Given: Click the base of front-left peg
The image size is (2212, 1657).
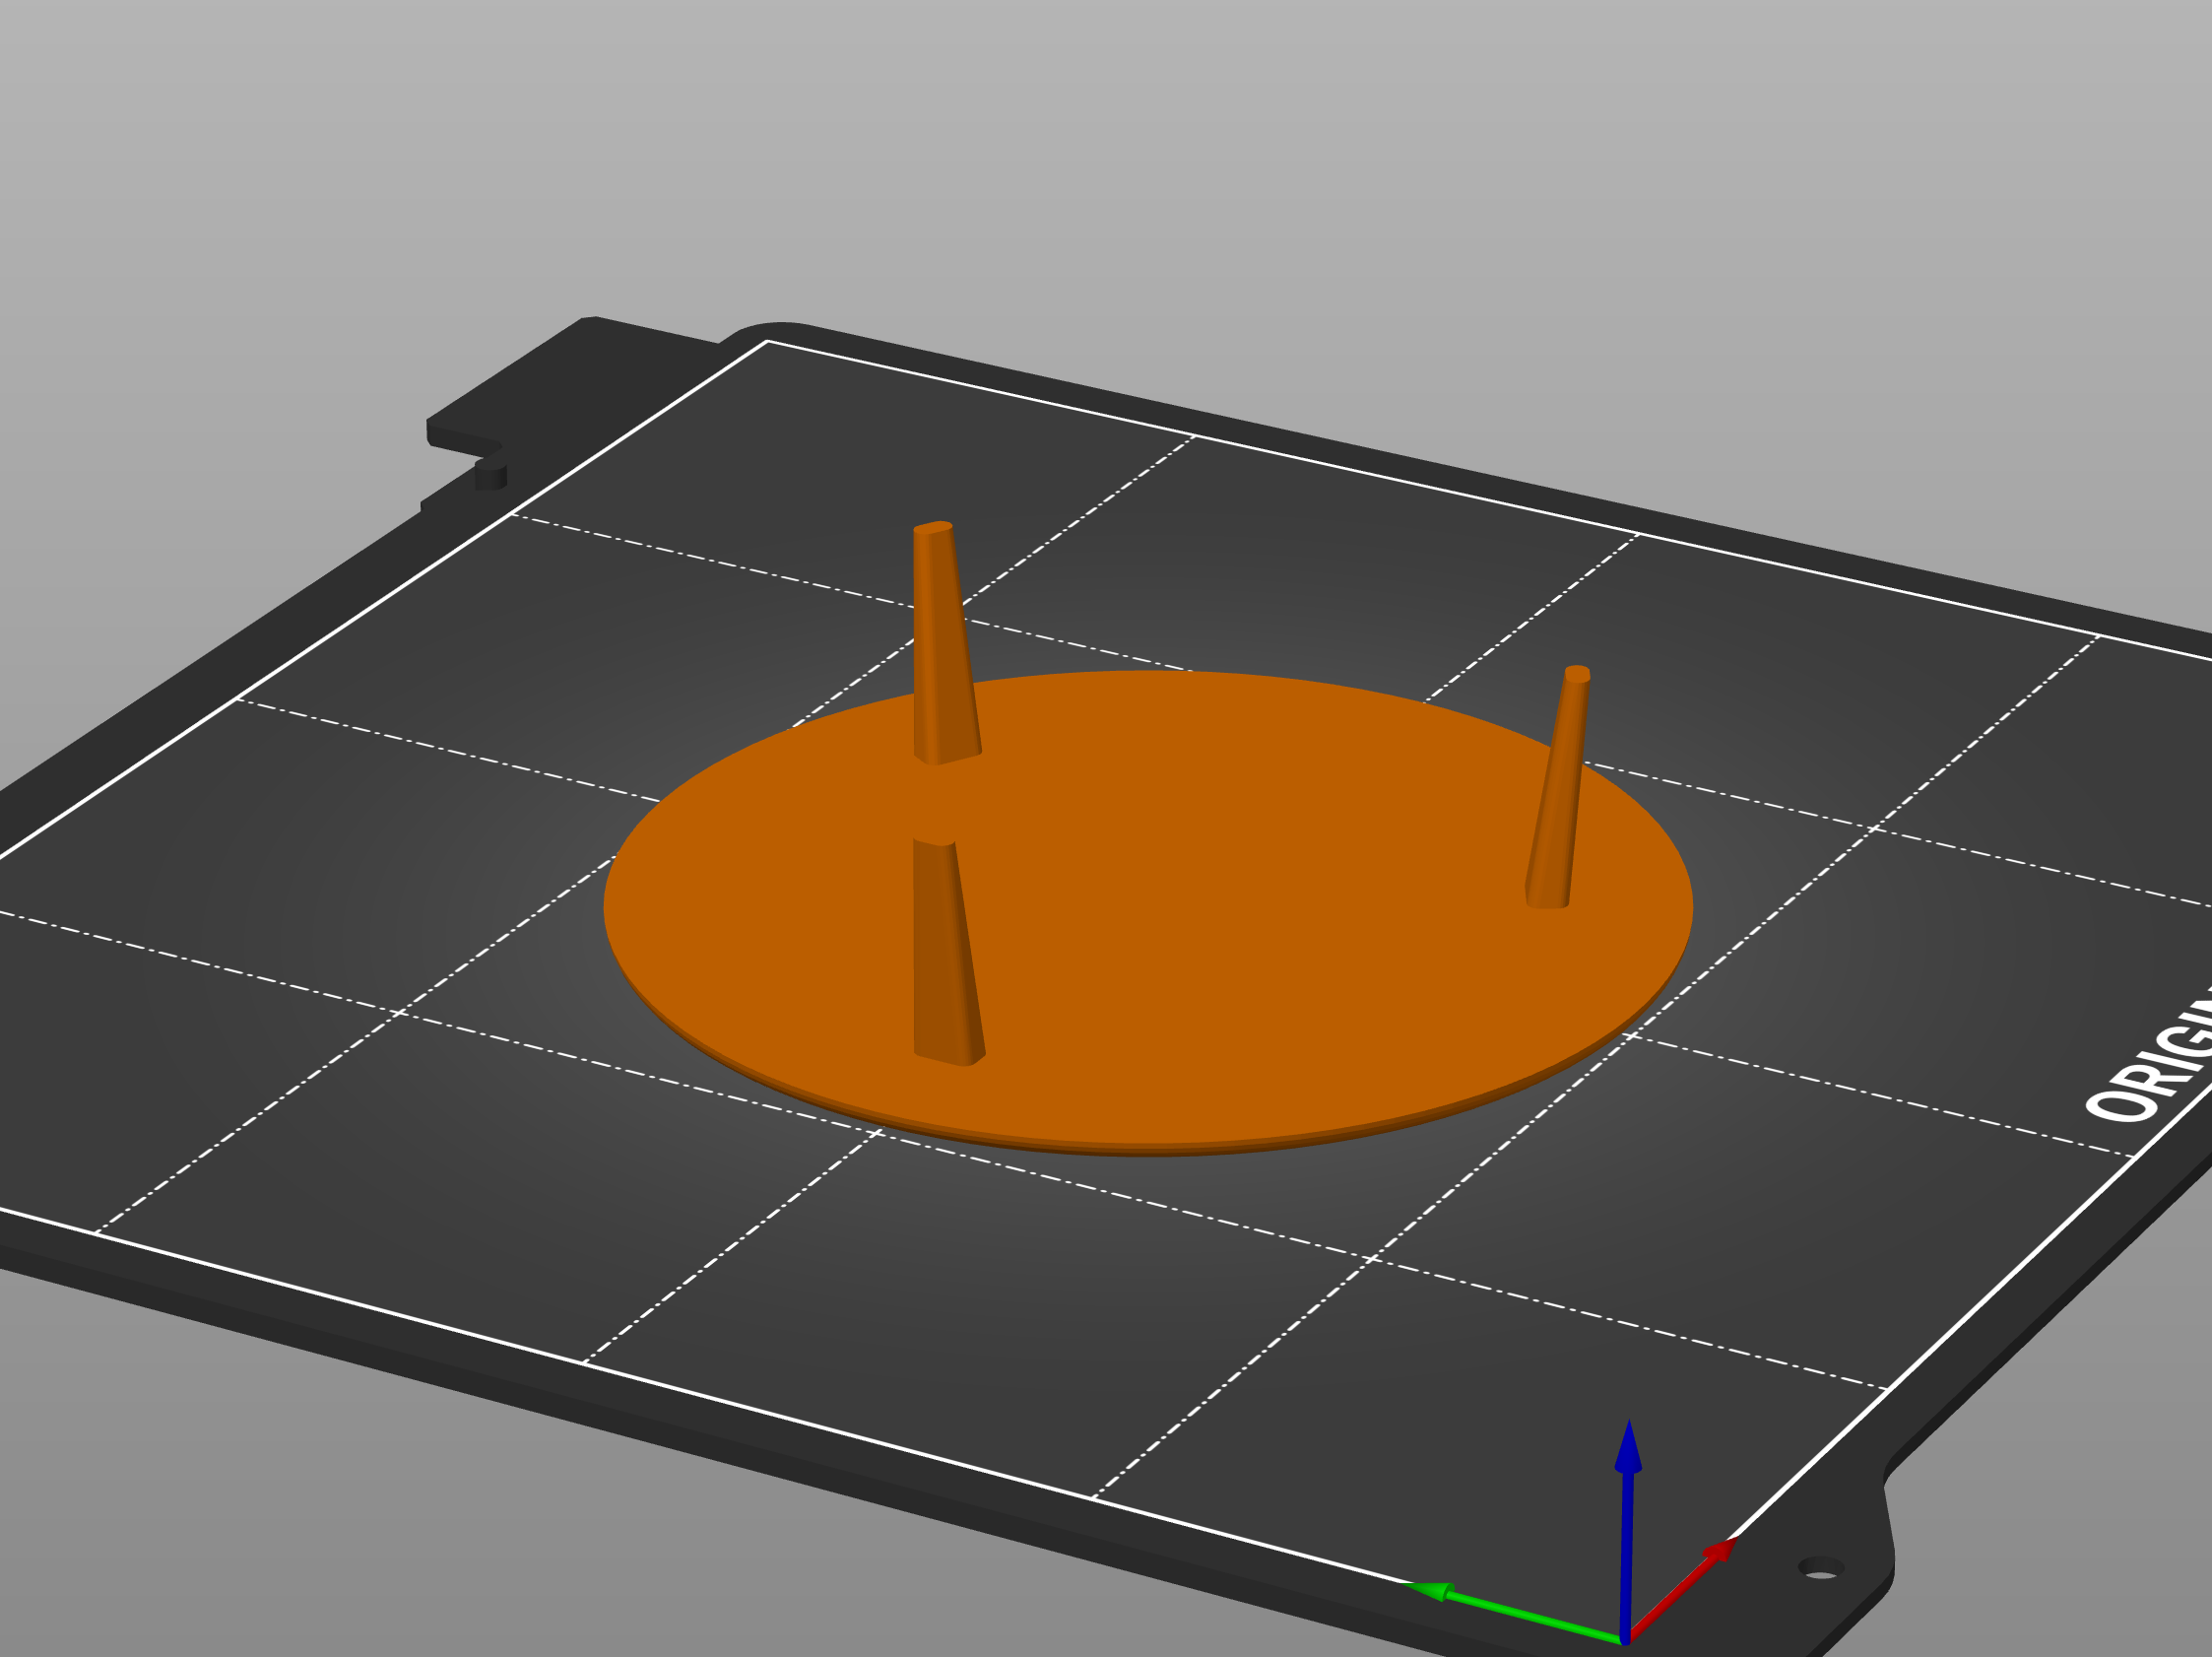Looking at the screenshot, I should (950, 1056).
